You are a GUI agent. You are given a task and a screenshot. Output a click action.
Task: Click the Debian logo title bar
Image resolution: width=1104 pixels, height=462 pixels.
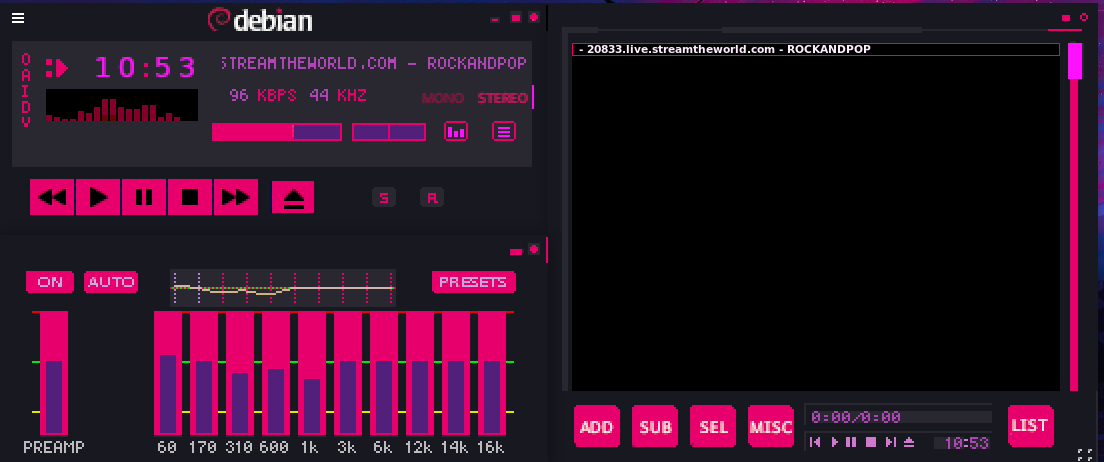tap(260, 20)
